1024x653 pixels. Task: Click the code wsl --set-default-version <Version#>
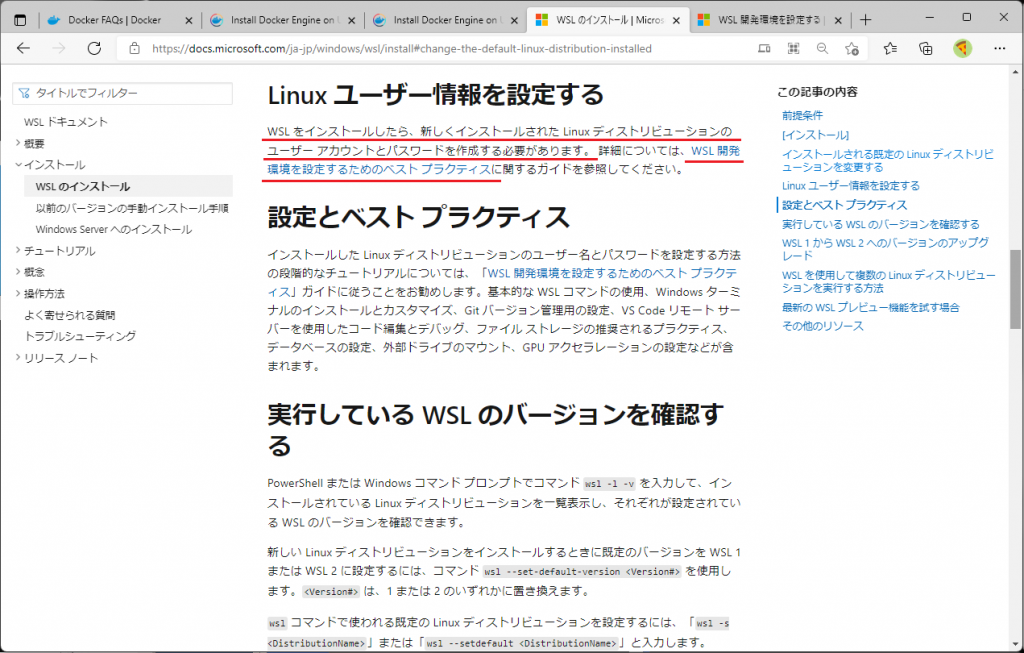click(x=582, y=571)
